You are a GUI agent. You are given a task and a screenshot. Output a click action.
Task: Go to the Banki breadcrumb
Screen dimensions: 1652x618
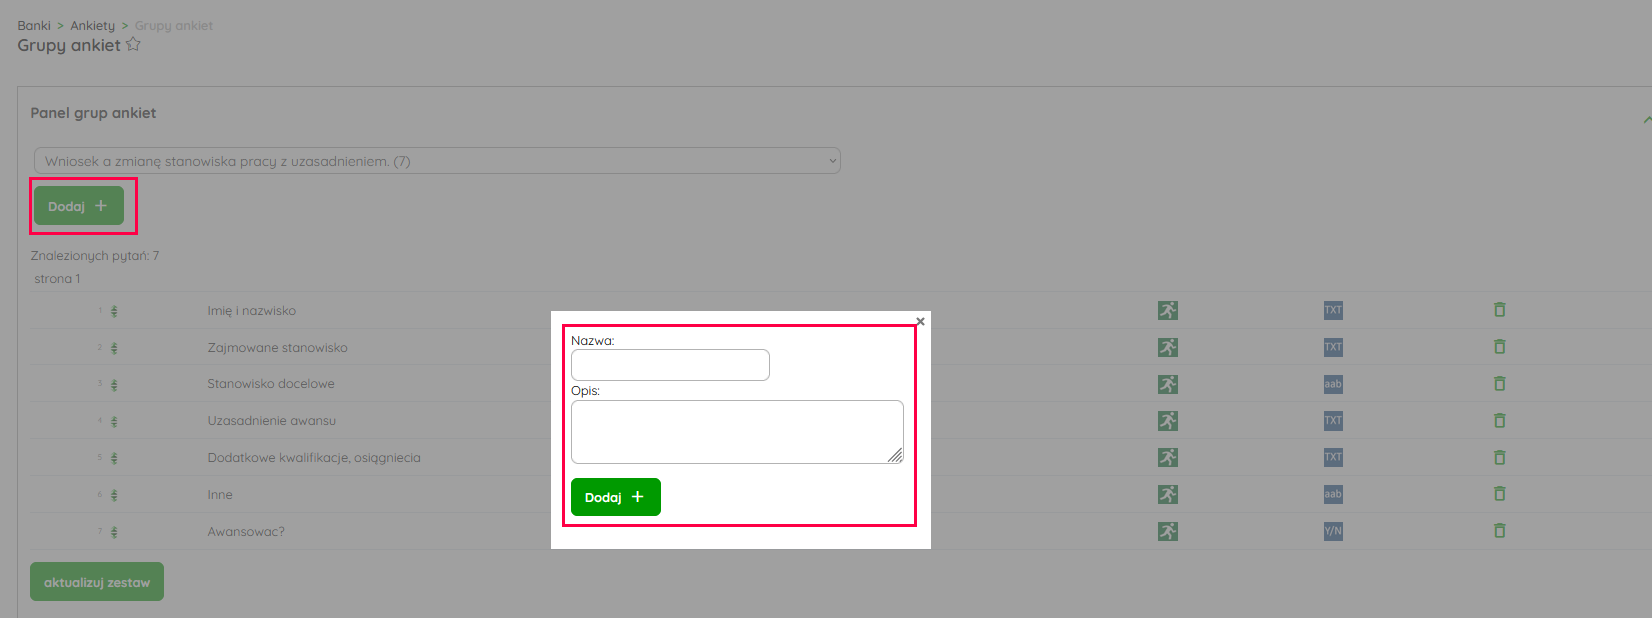[x=34, y=26]
